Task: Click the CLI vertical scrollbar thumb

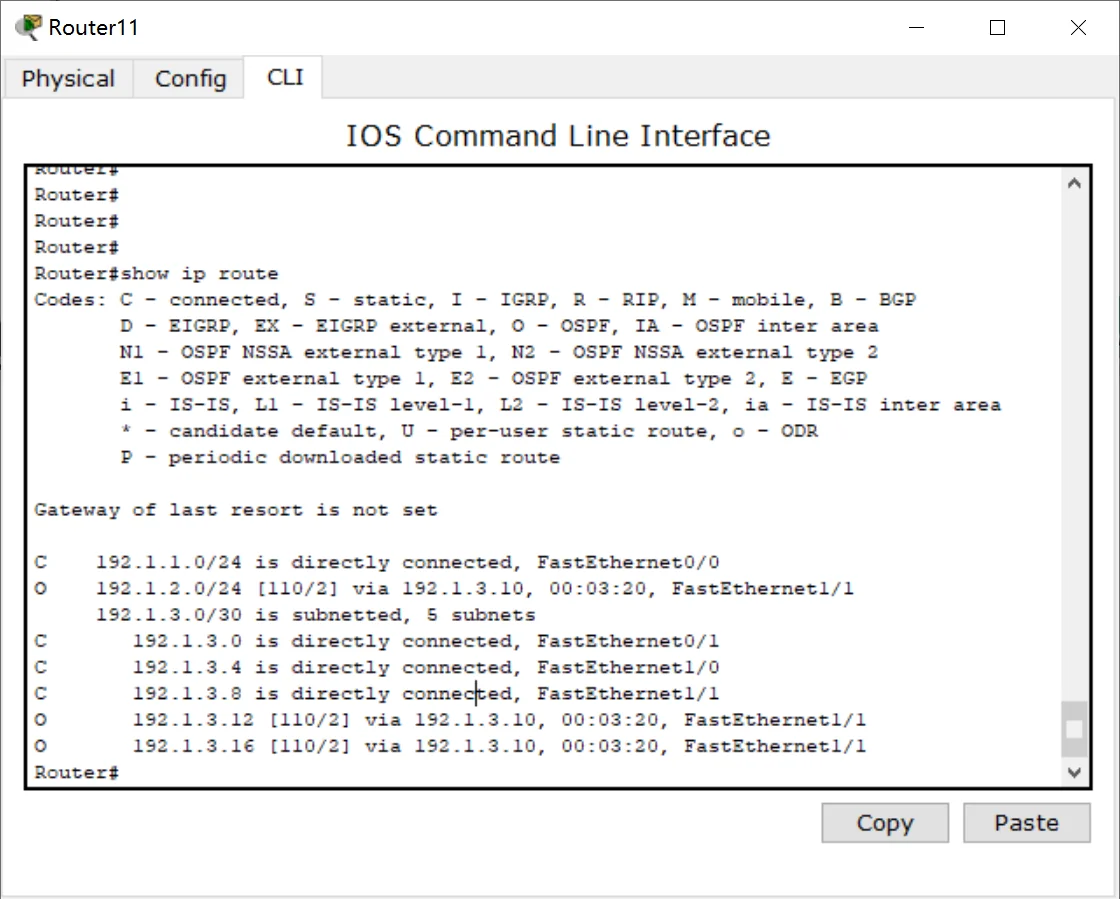Action: tap(1074, 729)
